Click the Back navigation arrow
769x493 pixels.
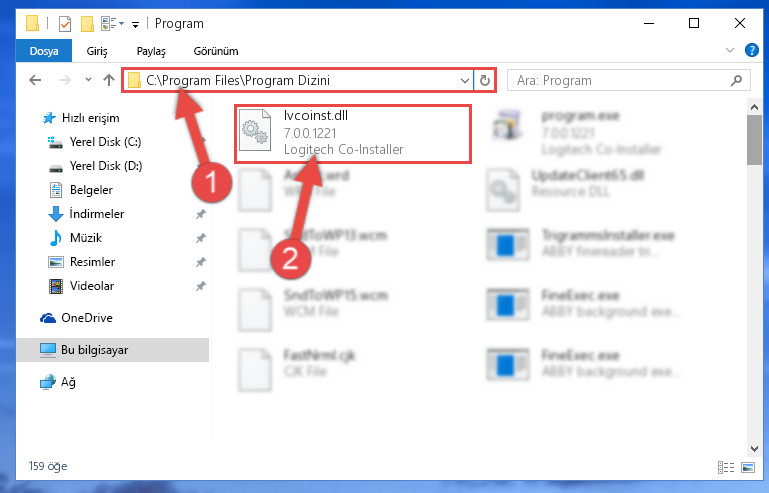[x=35, y=80]
